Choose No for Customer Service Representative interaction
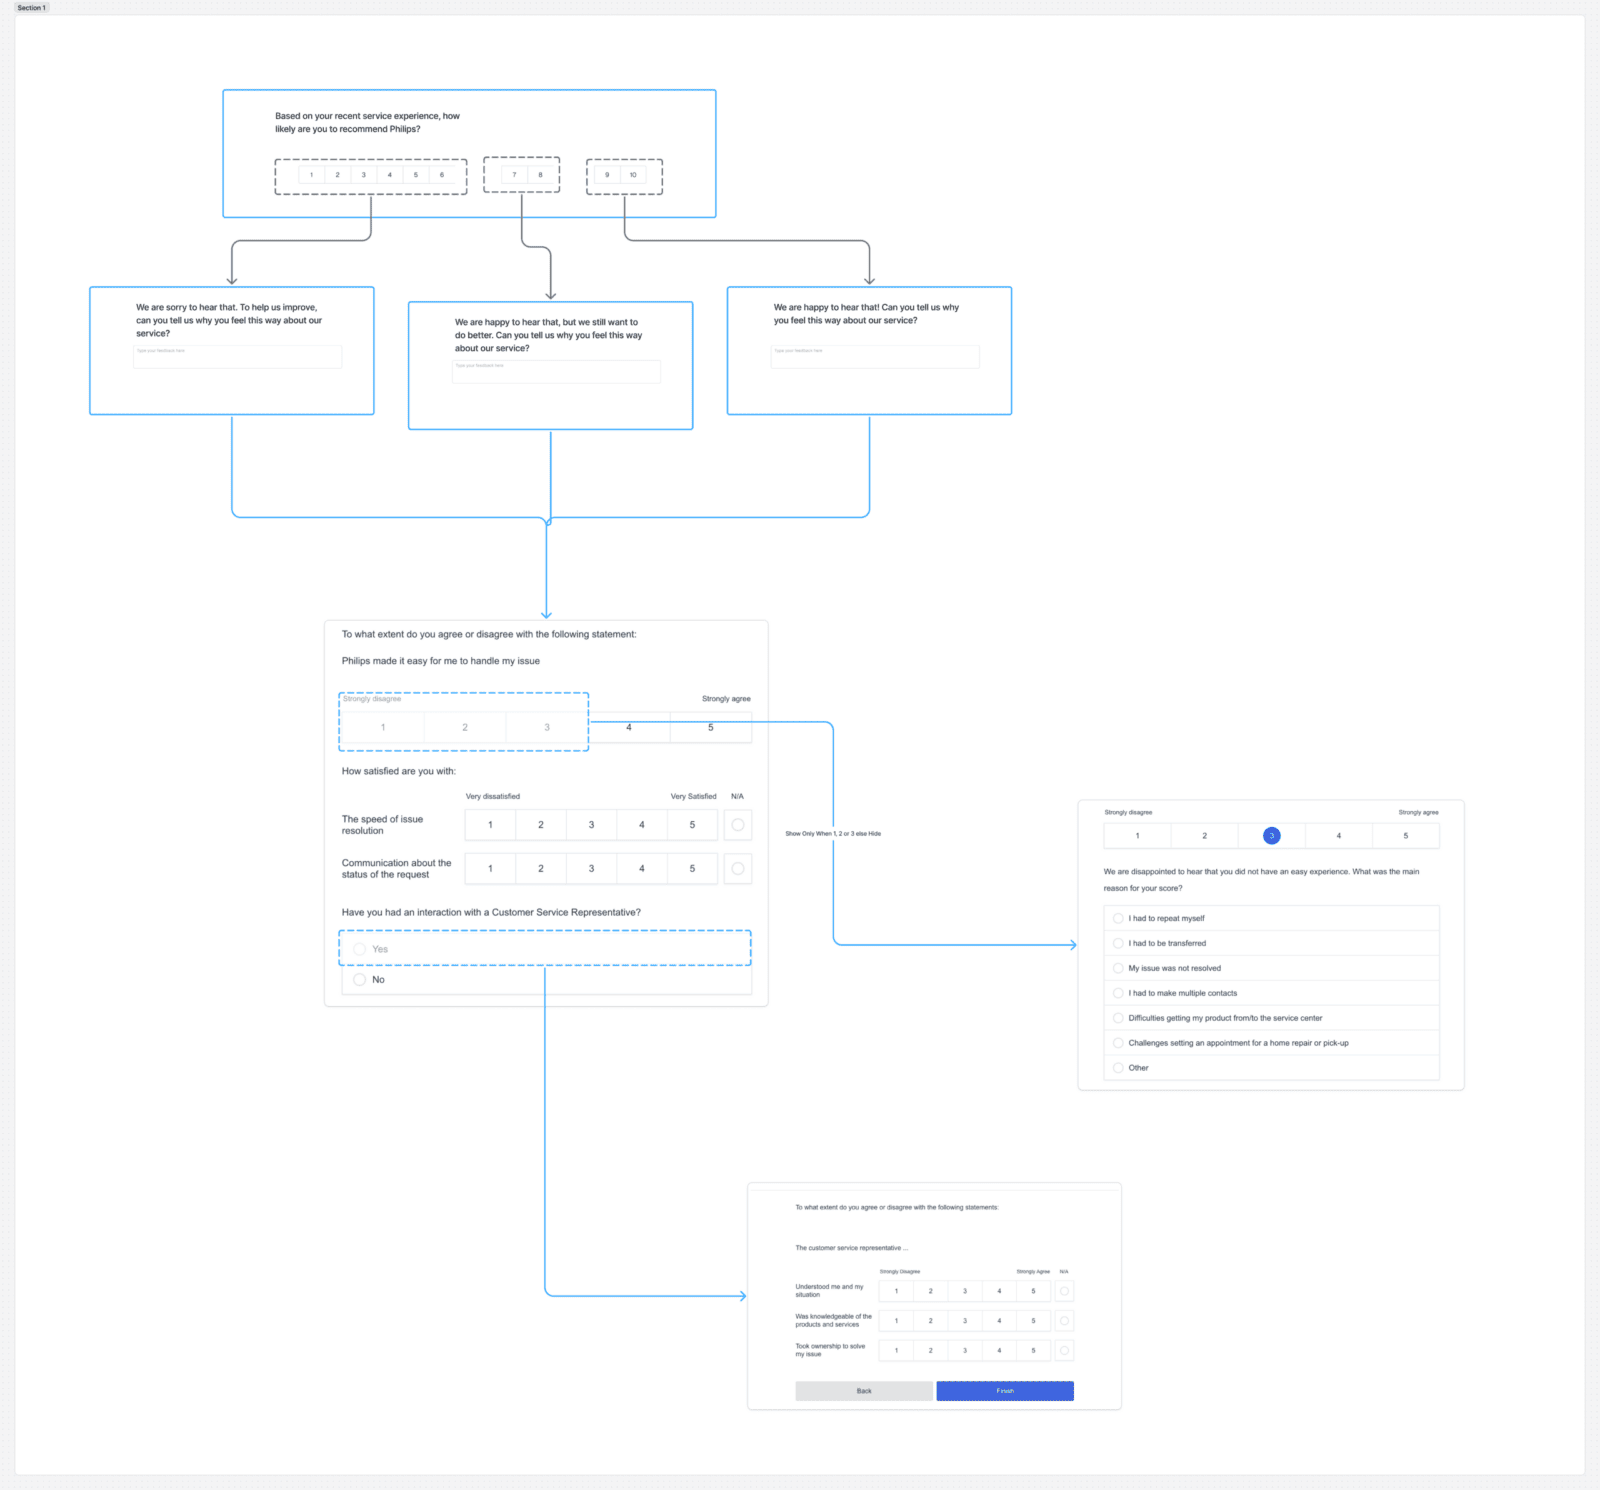The height and width of the screenshot is (1490, 1600). (545, 979)
